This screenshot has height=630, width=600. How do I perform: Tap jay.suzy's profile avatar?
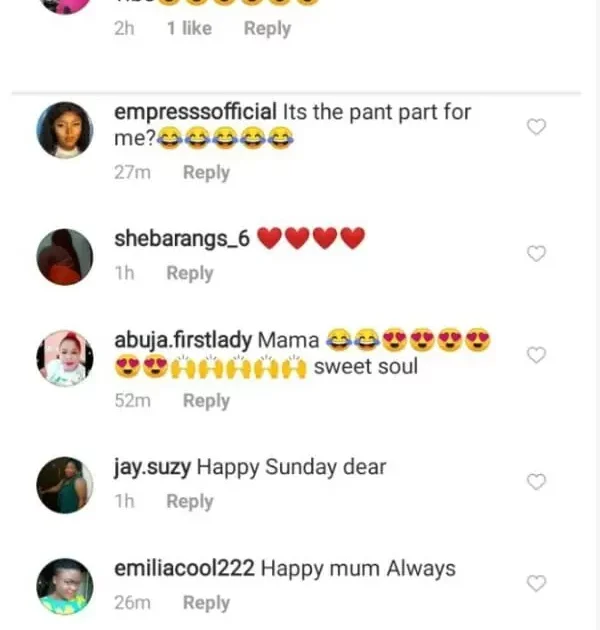coord(65,485)
